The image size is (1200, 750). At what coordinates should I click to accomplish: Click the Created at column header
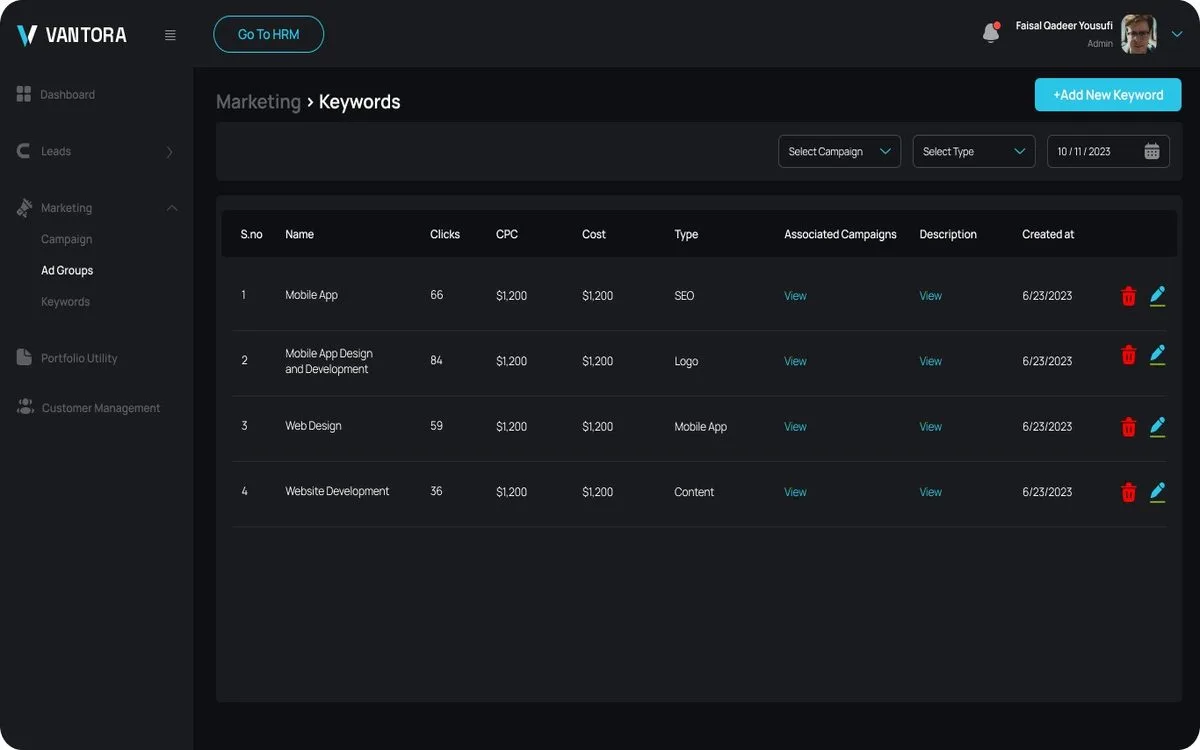point(1048,234)
